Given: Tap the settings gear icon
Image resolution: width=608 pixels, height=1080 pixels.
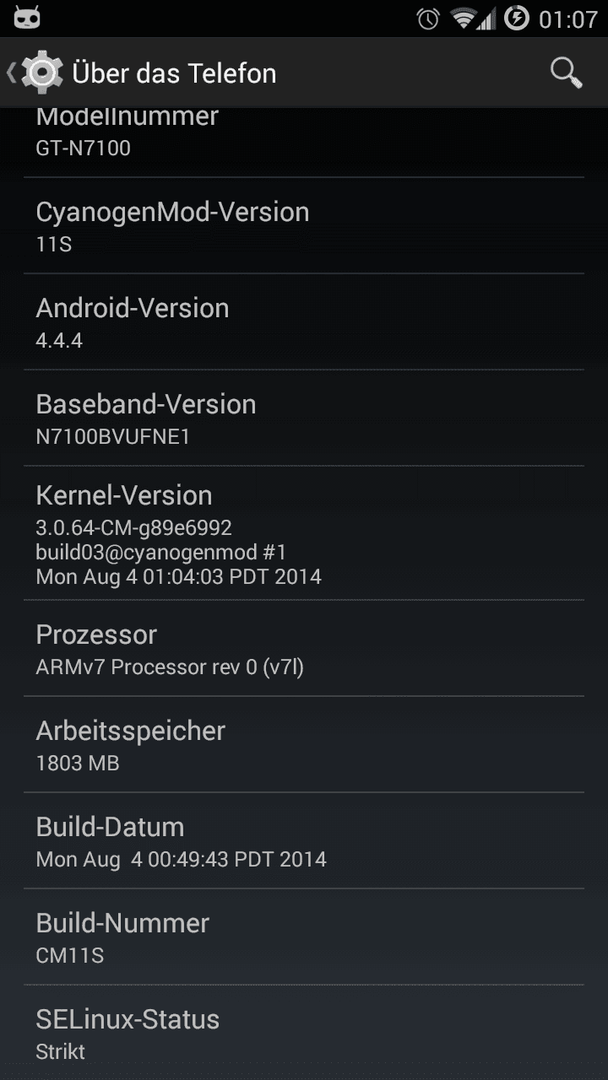Looking at the screenshot, I should 42,72.
